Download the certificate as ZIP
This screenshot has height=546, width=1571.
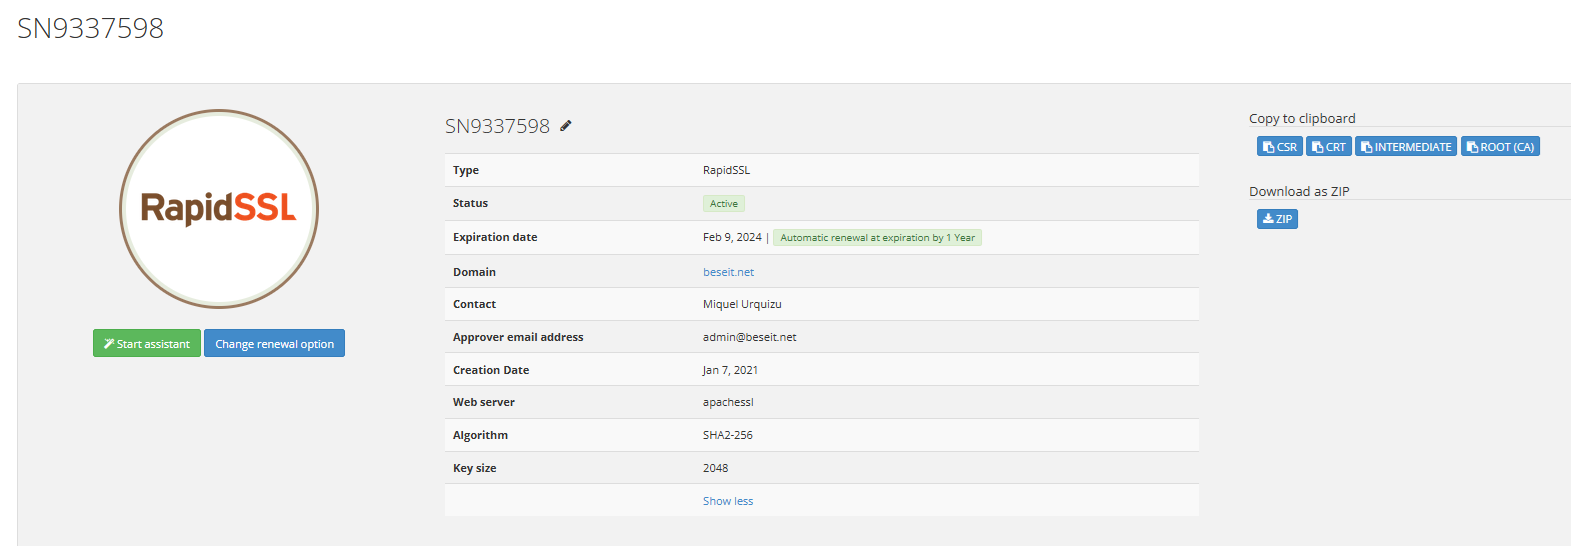click(1277, 219)
